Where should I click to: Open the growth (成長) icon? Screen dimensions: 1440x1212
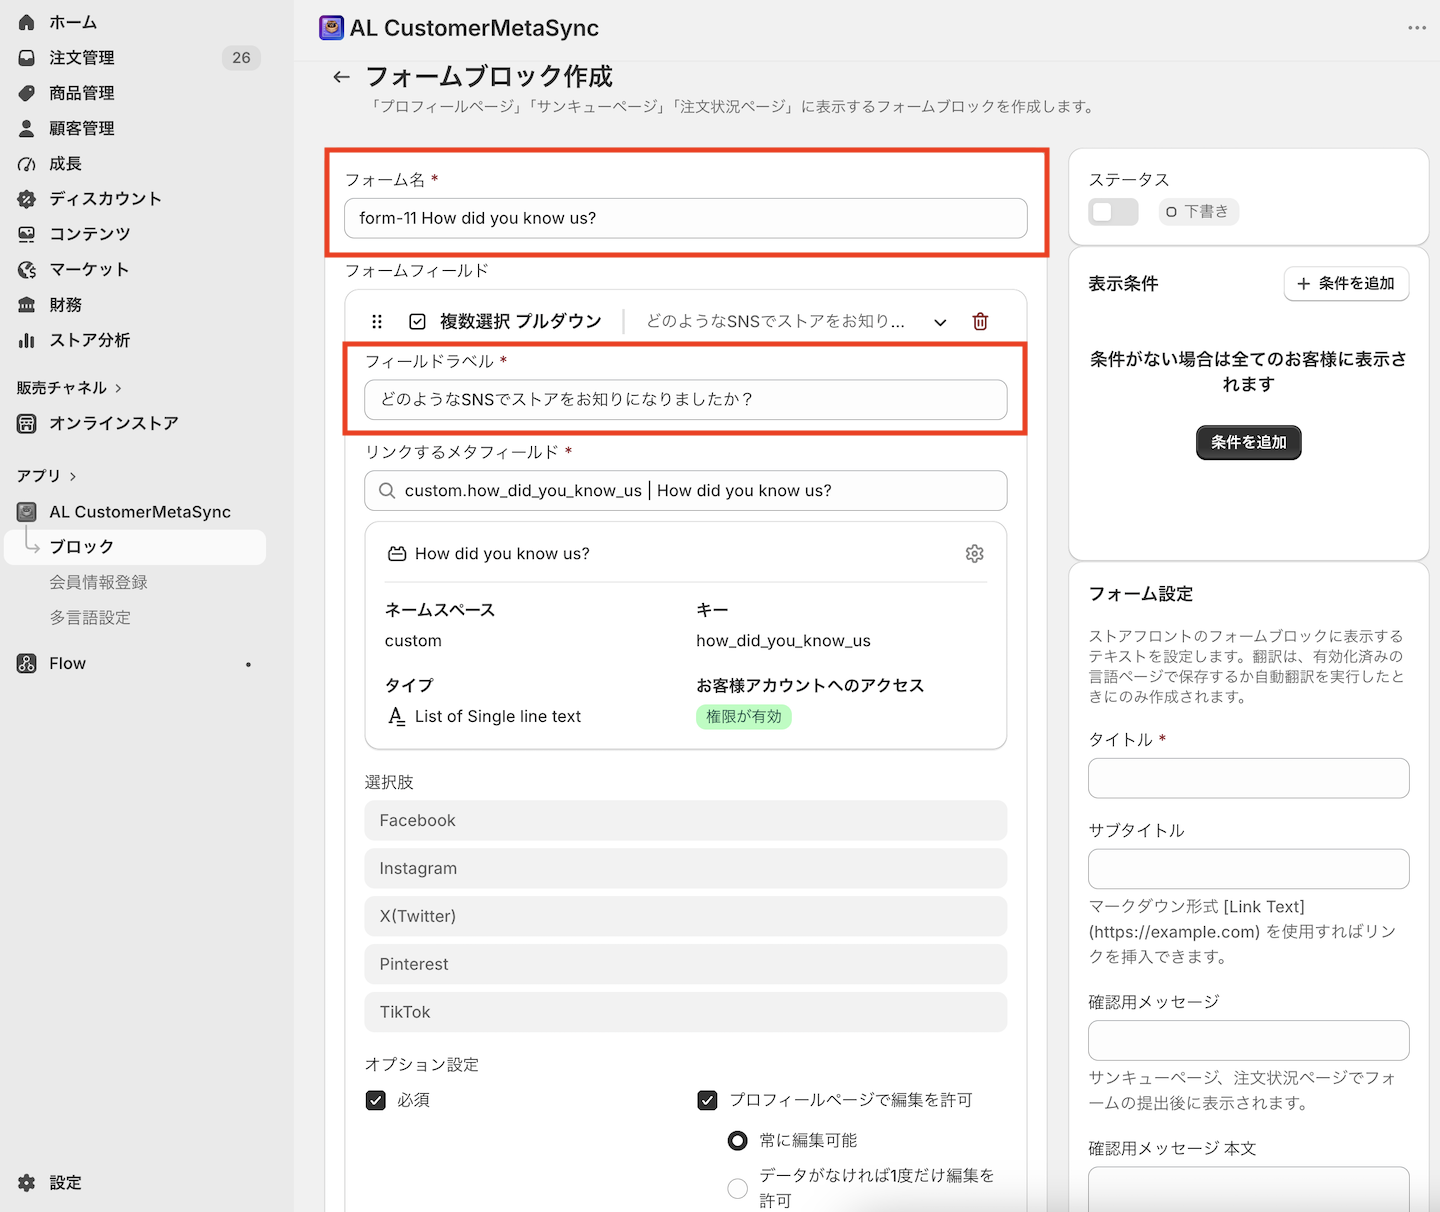click(27, 164)
